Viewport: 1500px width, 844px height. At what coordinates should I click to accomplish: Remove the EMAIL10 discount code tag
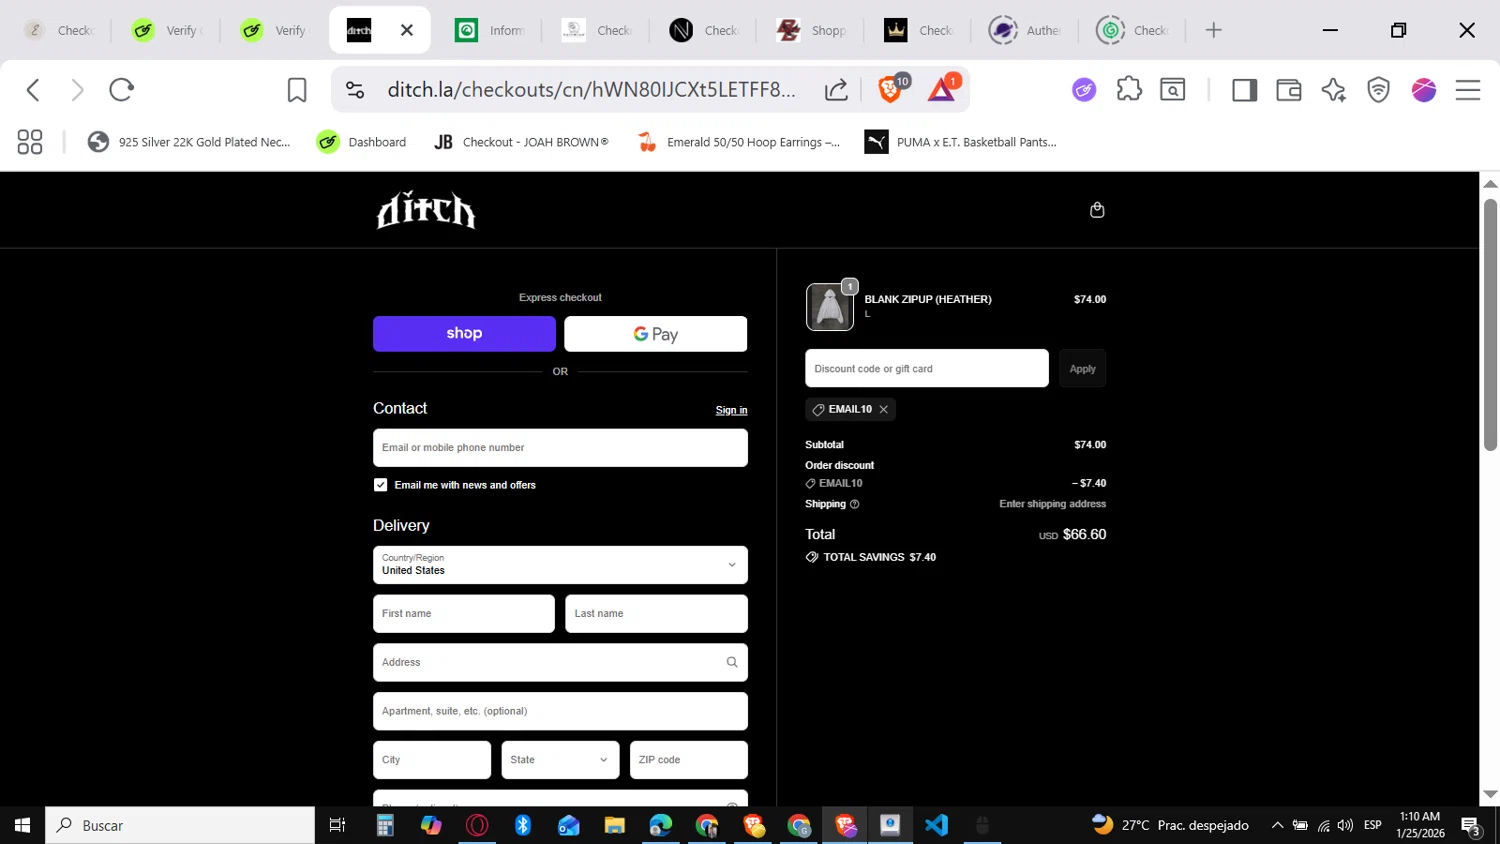(884, 409)
